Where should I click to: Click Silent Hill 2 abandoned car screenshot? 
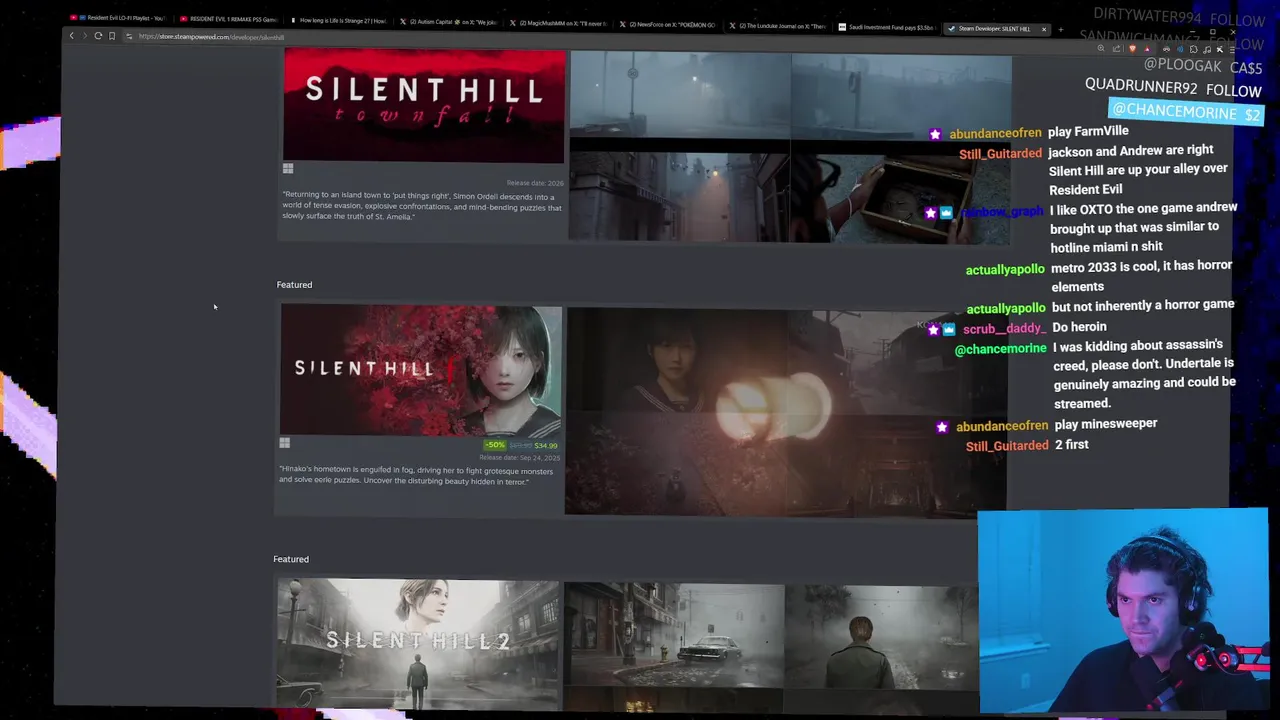tap(674, 636)
